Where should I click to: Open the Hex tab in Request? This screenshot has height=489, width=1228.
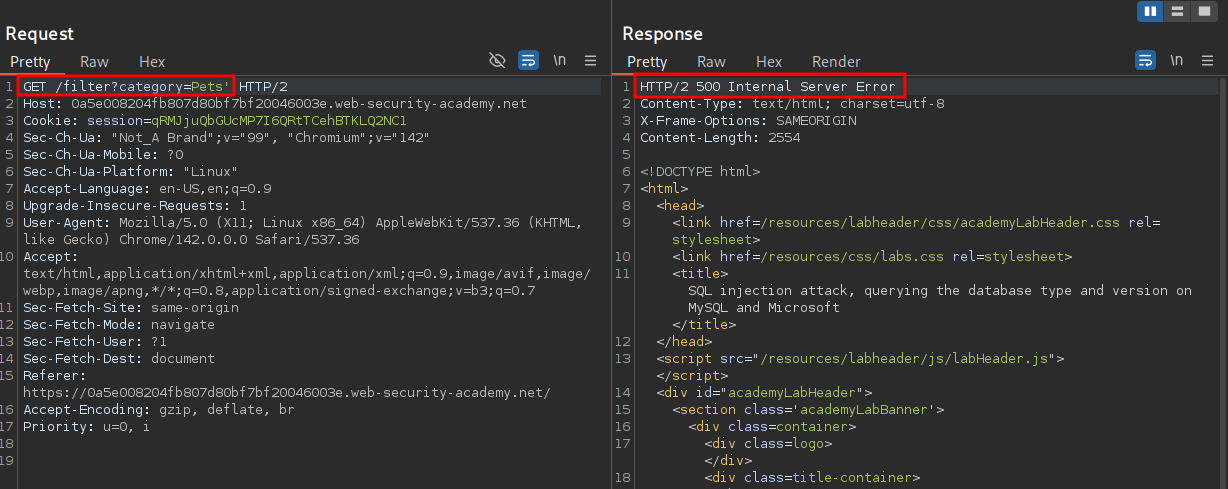[152, 62]
